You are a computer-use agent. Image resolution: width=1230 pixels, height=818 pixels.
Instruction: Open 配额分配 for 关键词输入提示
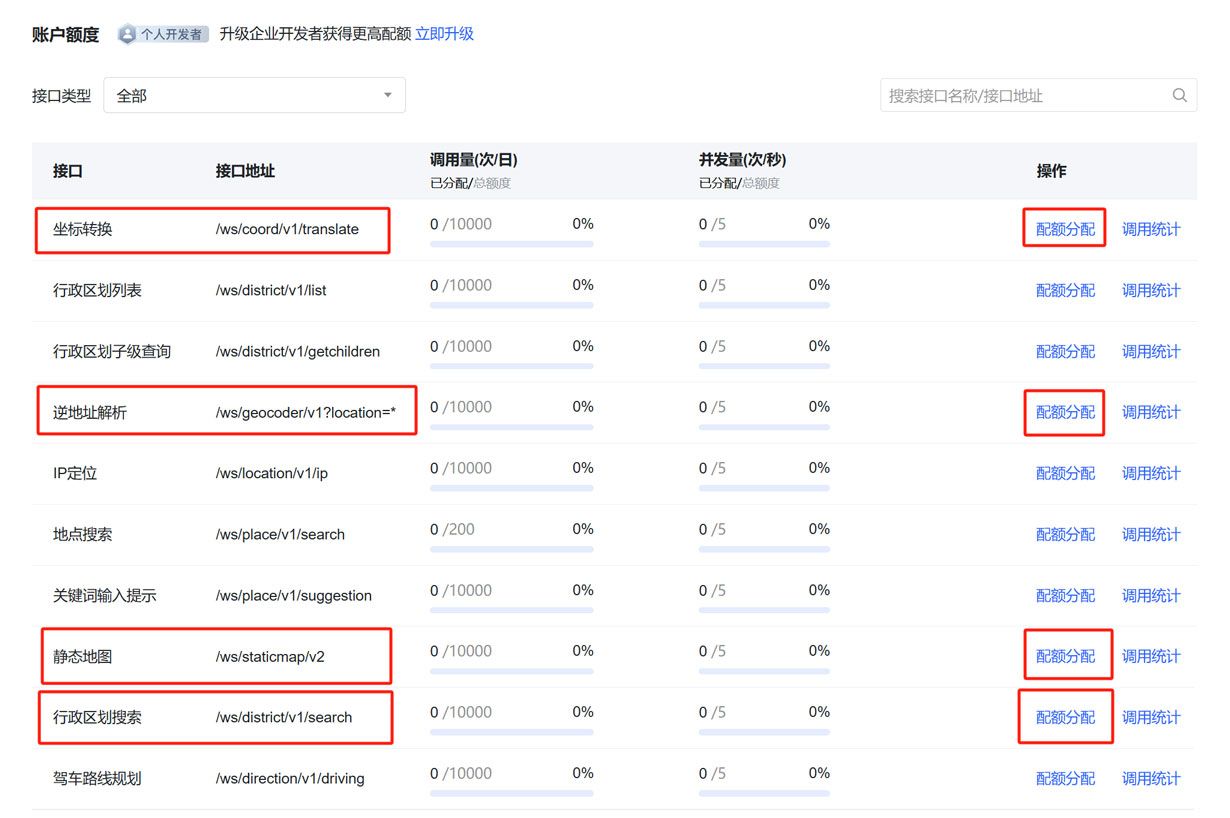pos(1065,595)
